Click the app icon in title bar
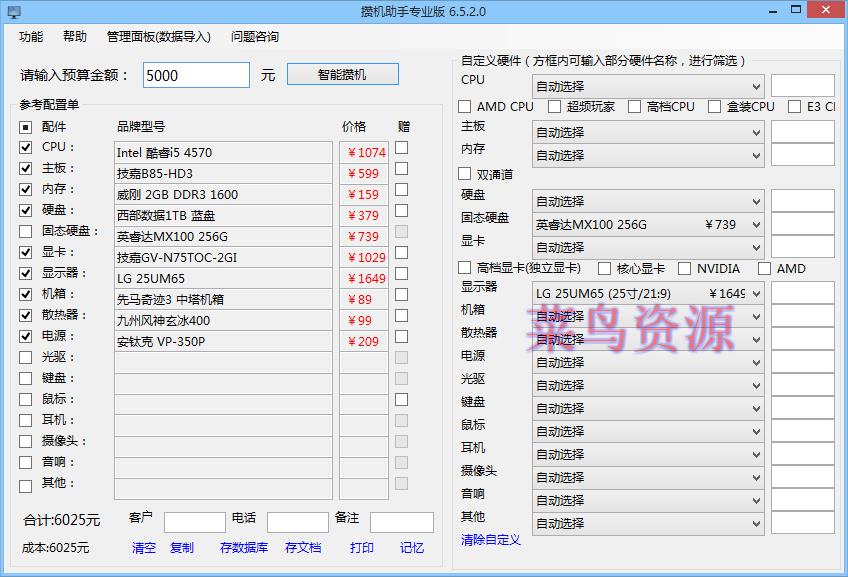 pyautogui.click(x=14, y=12)
